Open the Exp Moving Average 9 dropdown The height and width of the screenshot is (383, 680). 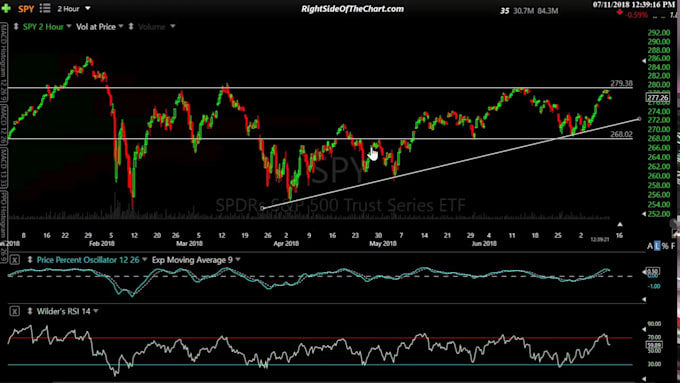pyautogui.click(x=238, y=260)
